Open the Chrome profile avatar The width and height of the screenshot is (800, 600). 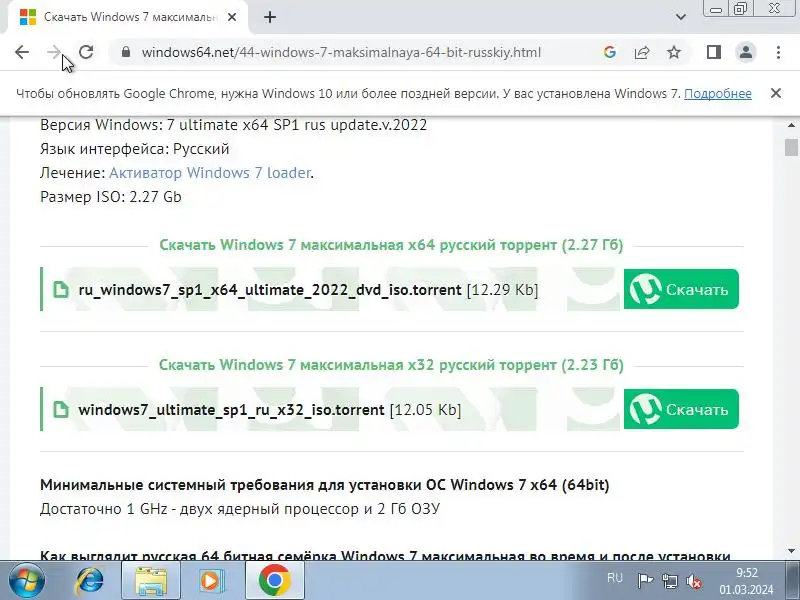[x=746, y=52]
